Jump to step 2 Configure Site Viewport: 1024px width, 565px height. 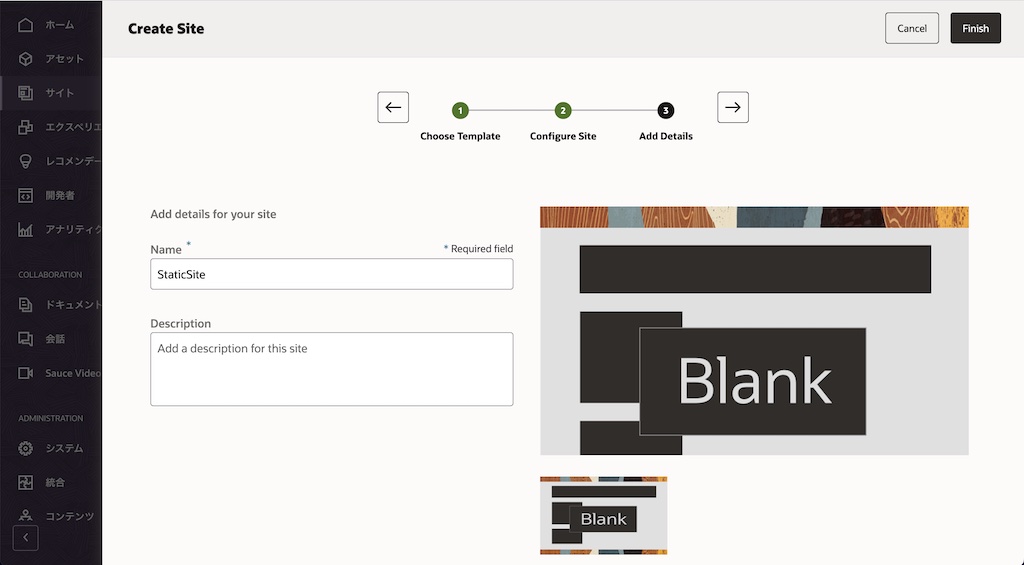click(563, 111)
